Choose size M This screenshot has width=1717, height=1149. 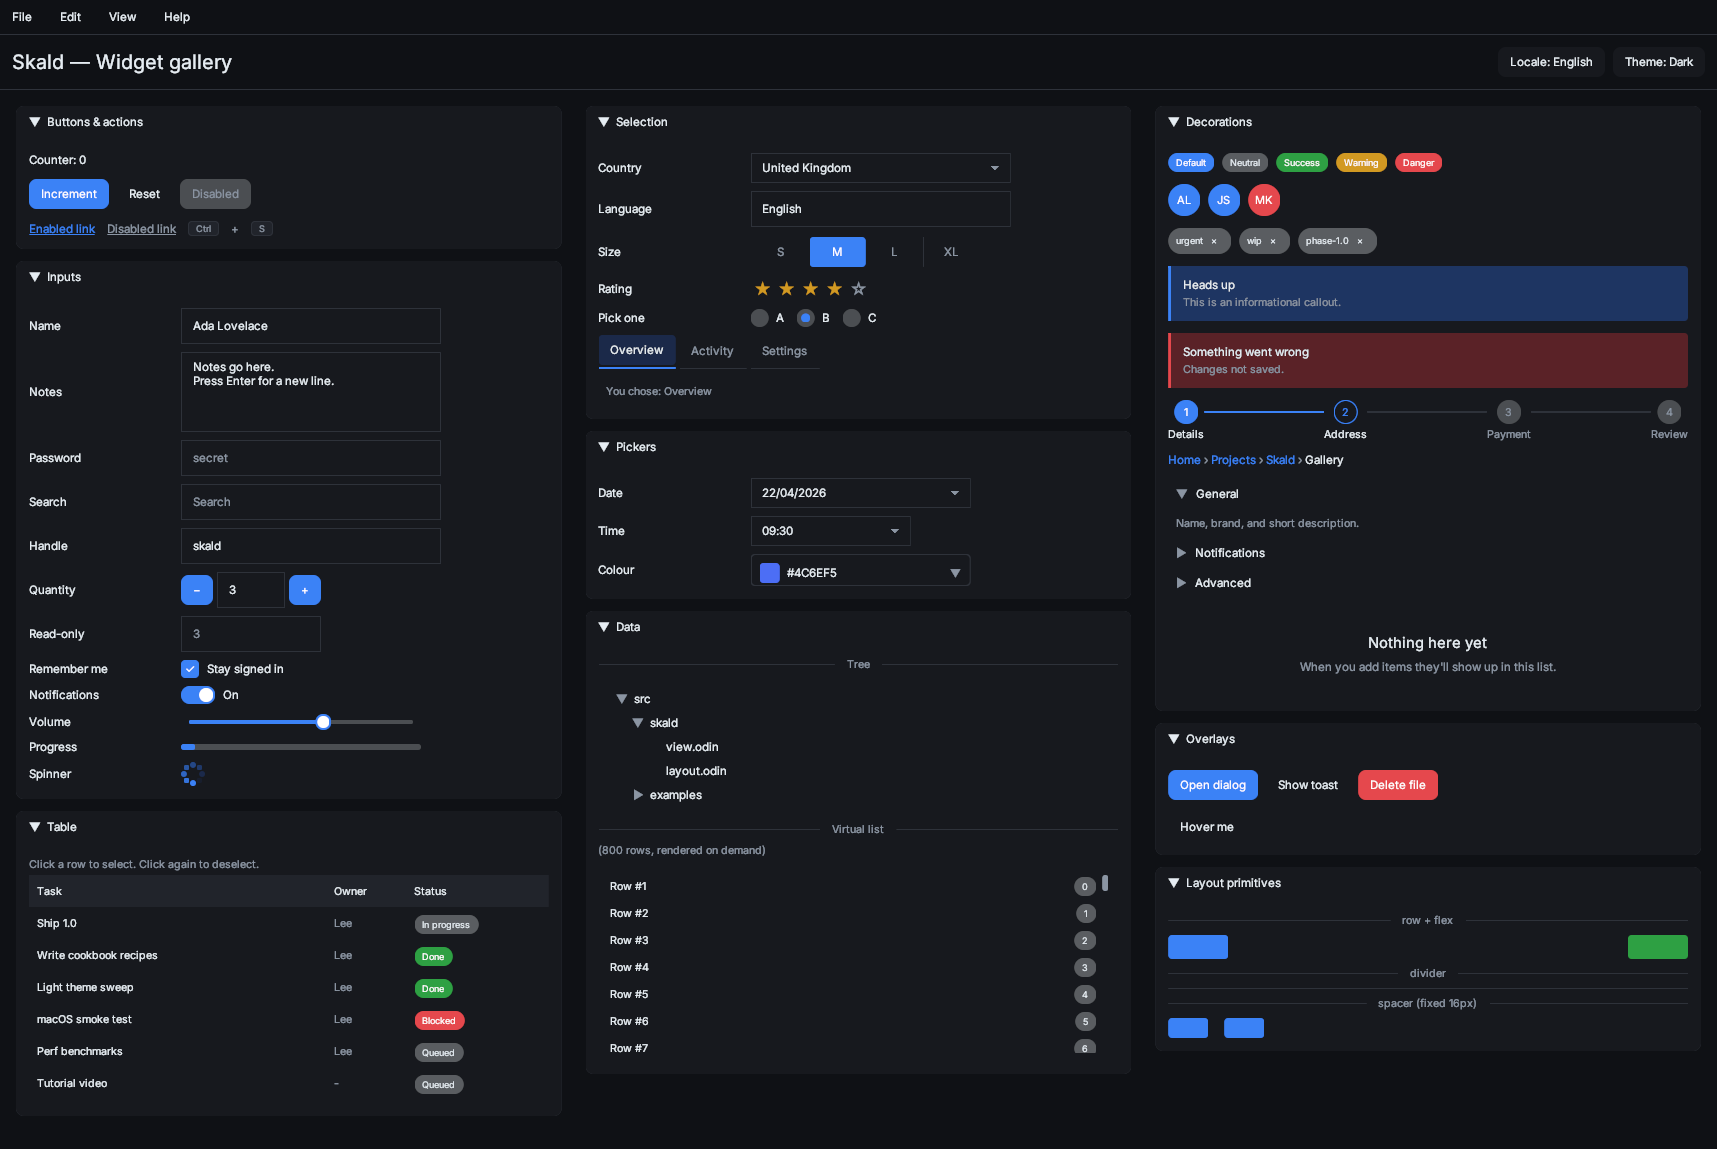tap(838, 252)
